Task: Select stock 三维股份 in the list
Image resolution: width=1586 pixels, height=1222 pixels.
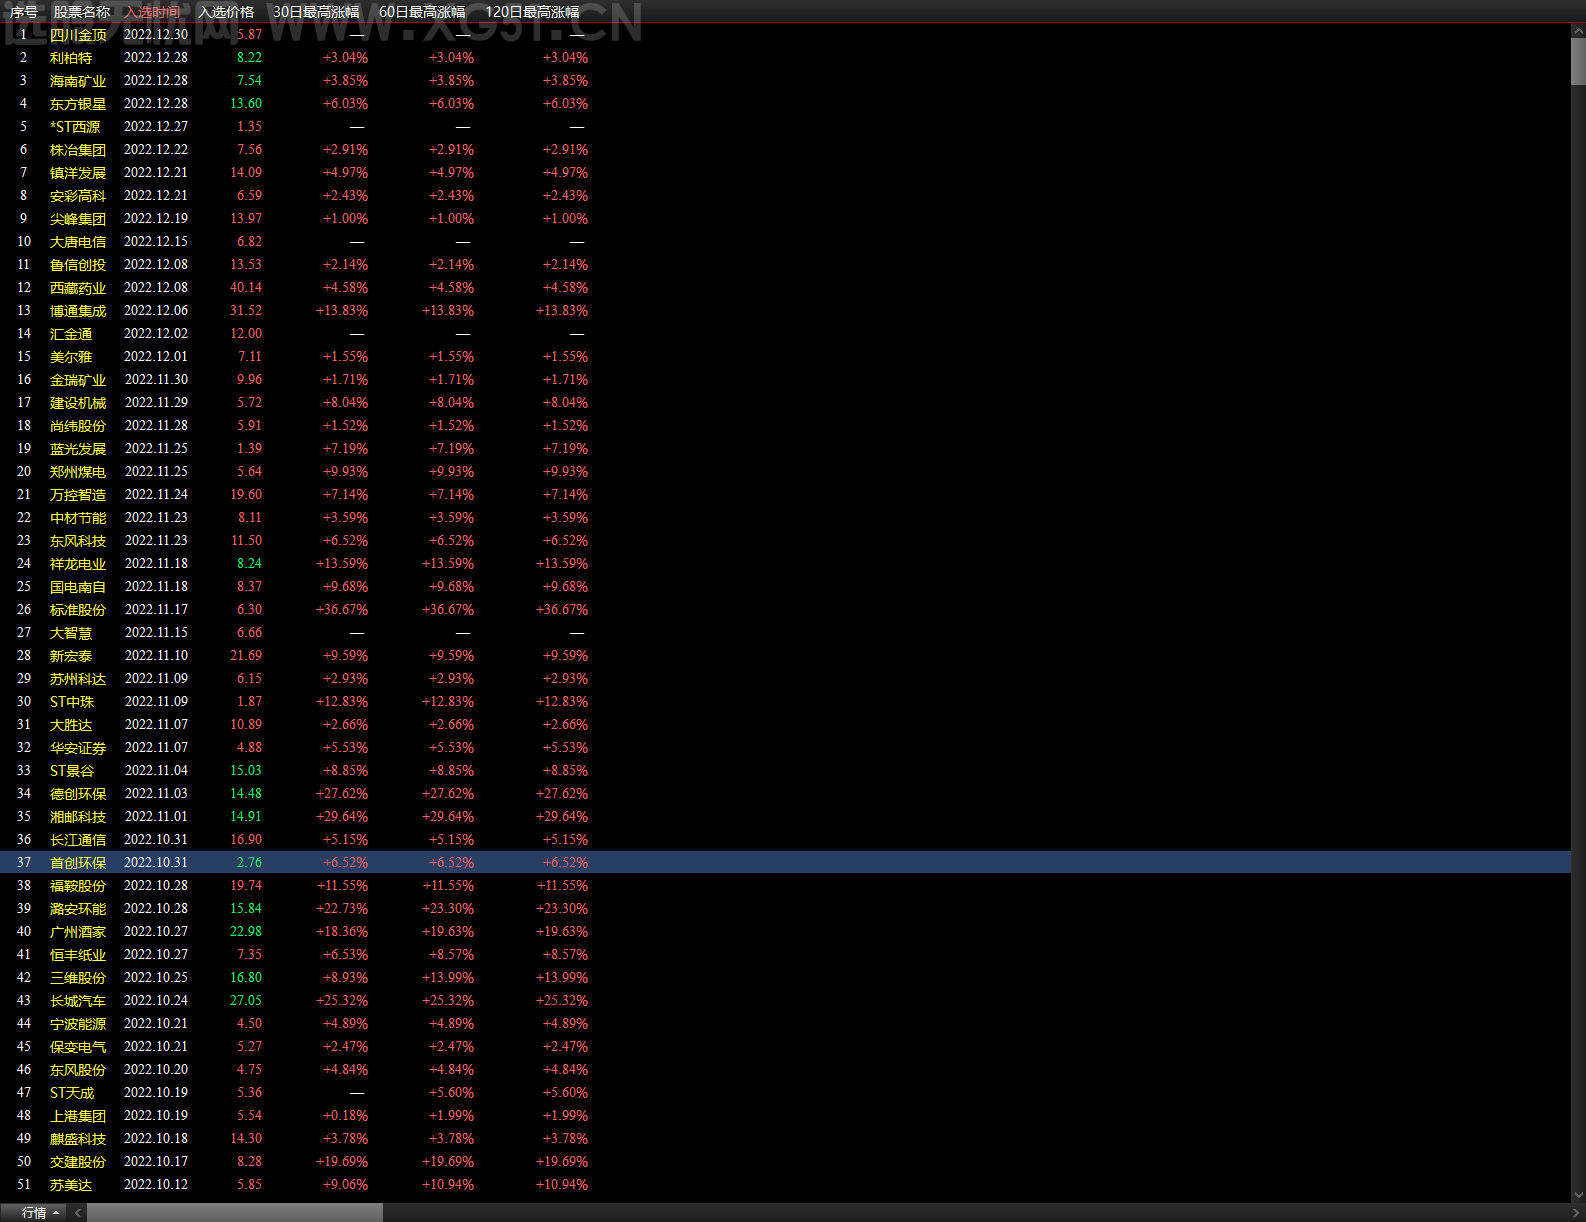Action: click(78, 978)
